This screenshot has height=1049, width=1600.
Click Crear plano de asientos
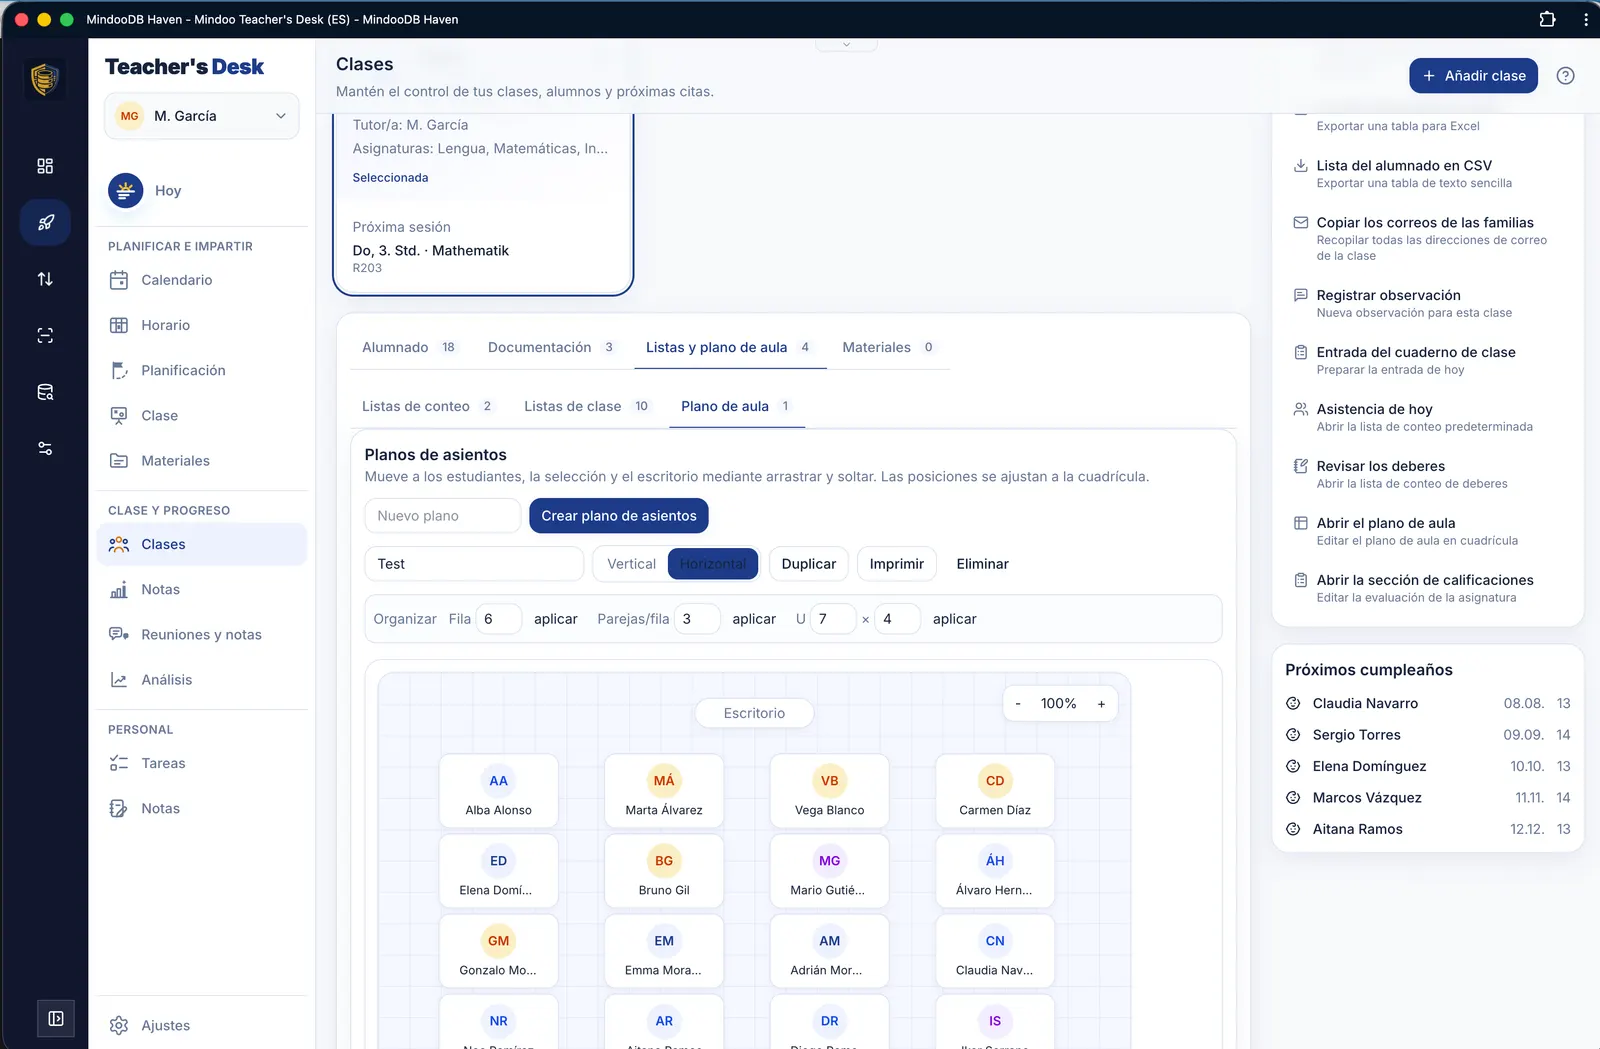619,516
